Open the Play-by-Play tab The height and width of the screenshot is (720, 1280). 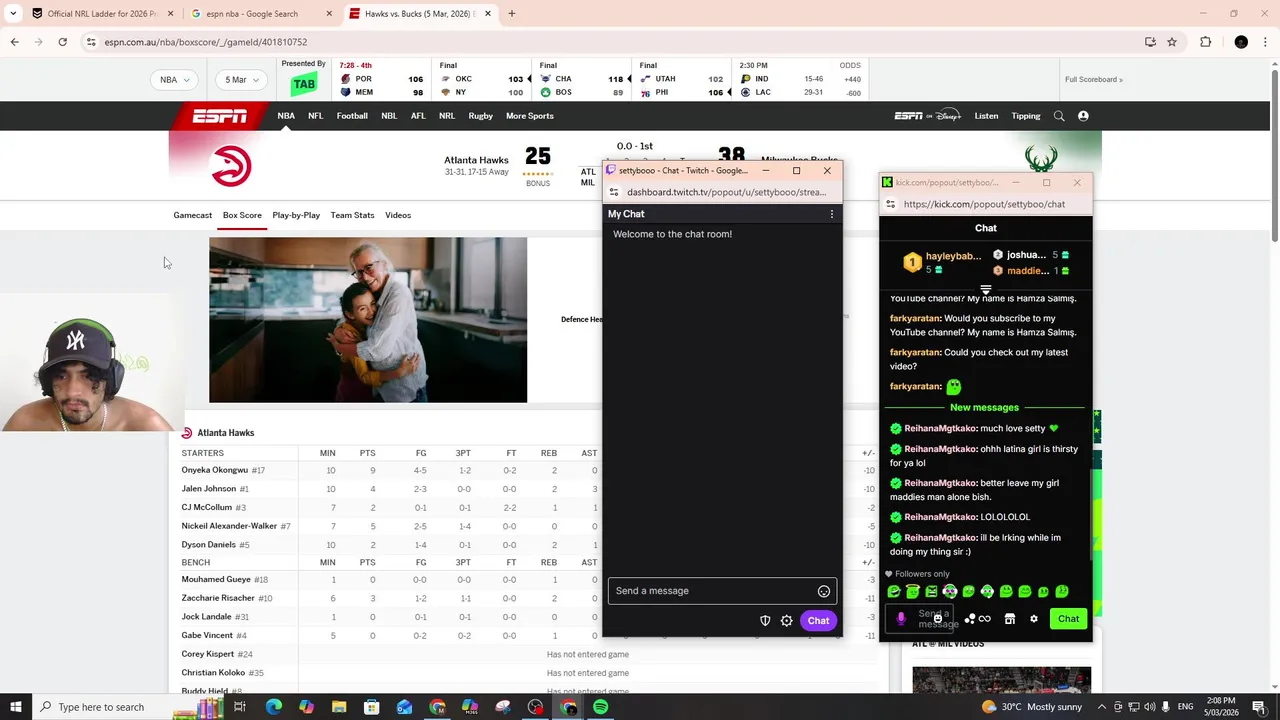(x=296, y=215)
